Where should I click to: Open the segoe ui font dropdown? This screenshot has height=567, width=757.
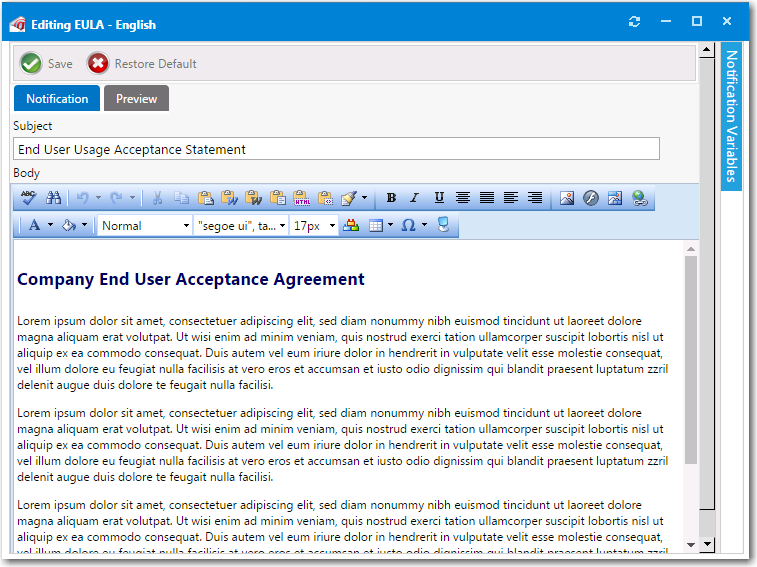(241, 226)
